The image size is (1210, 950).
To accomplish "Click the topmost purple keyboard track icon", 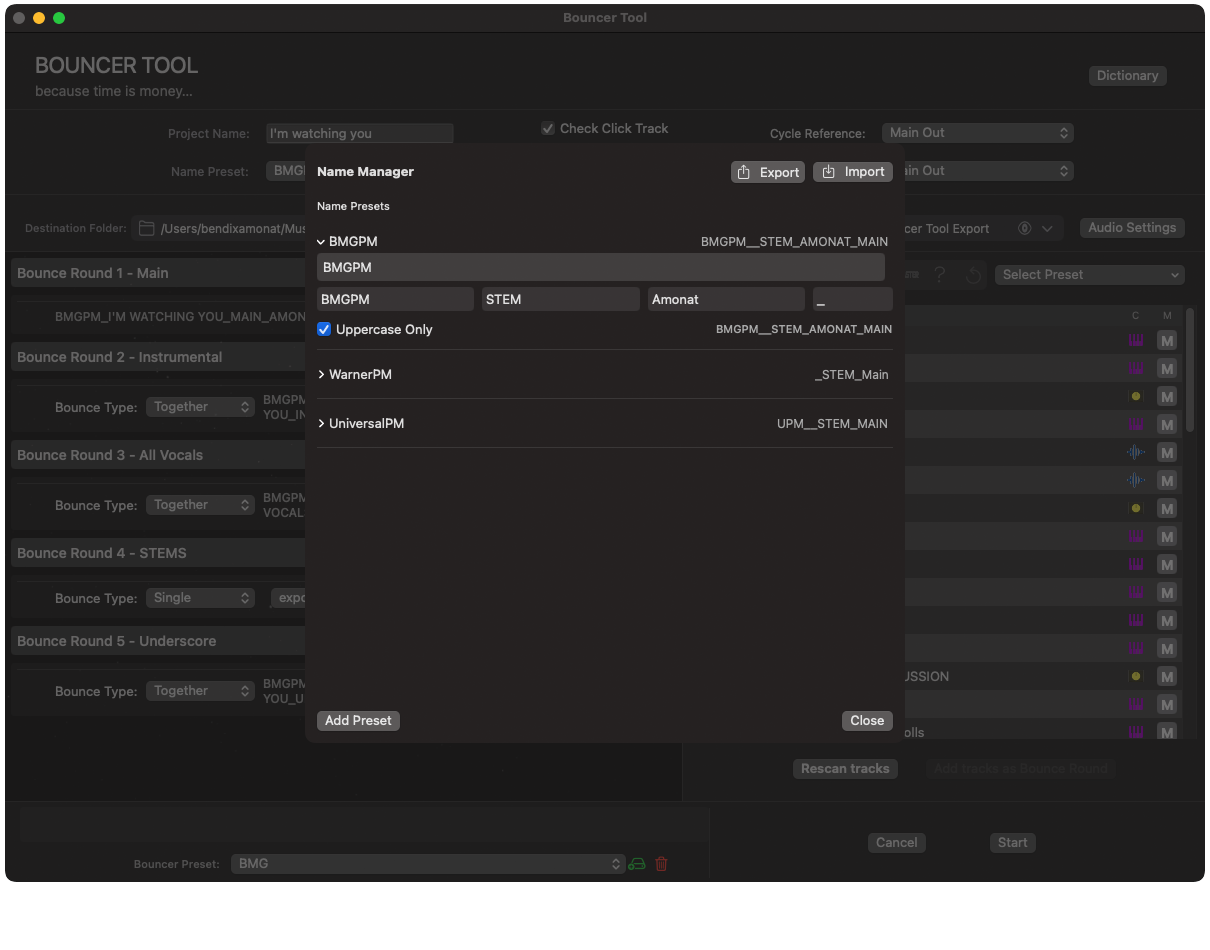I will point(1136,341).
